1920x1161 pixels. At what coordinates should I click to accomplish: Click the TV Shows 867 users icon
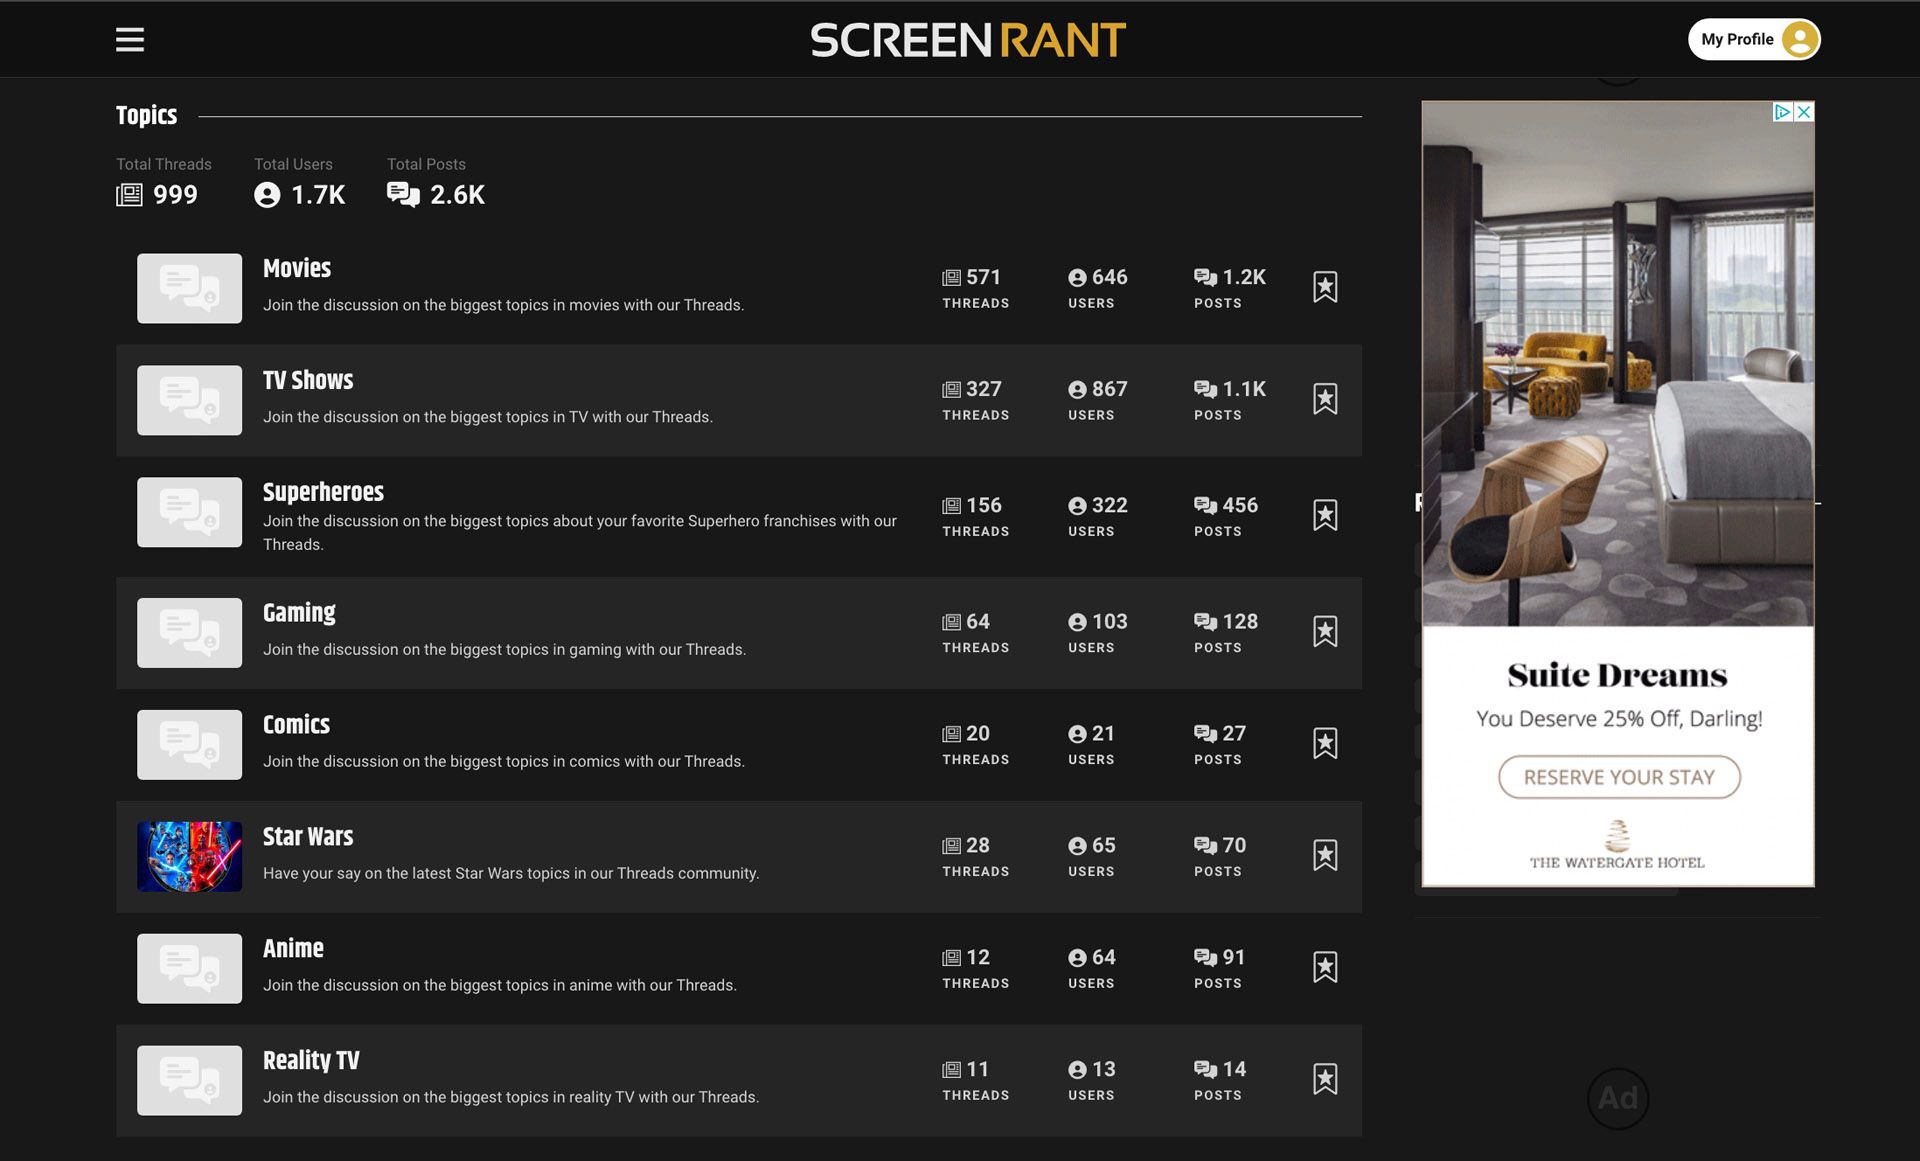[x=1077, y=390]
